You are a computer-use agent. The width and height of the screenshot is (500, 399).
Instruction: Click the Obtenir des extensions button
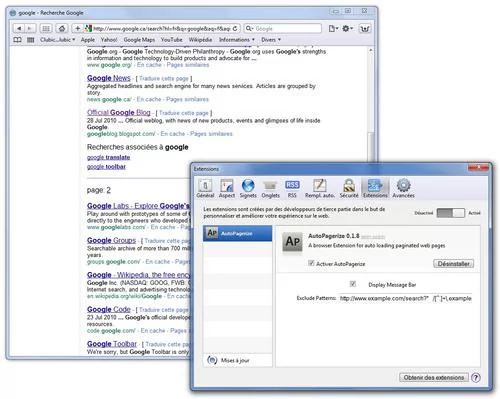434,377
